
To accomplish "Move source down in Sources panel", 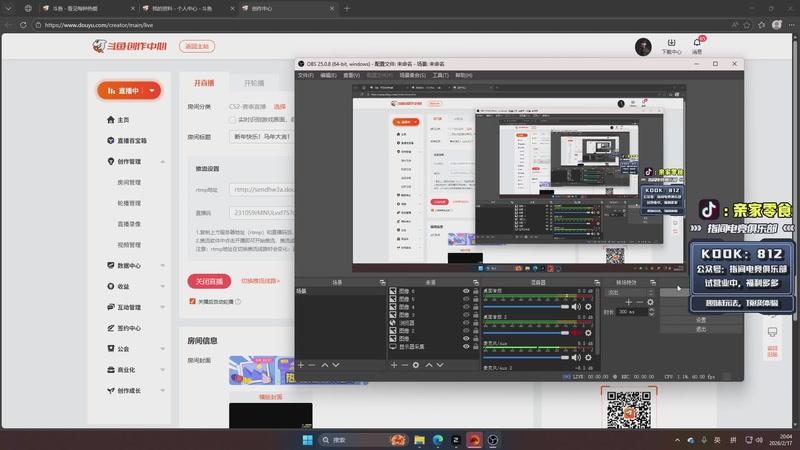I will [440, 365].
